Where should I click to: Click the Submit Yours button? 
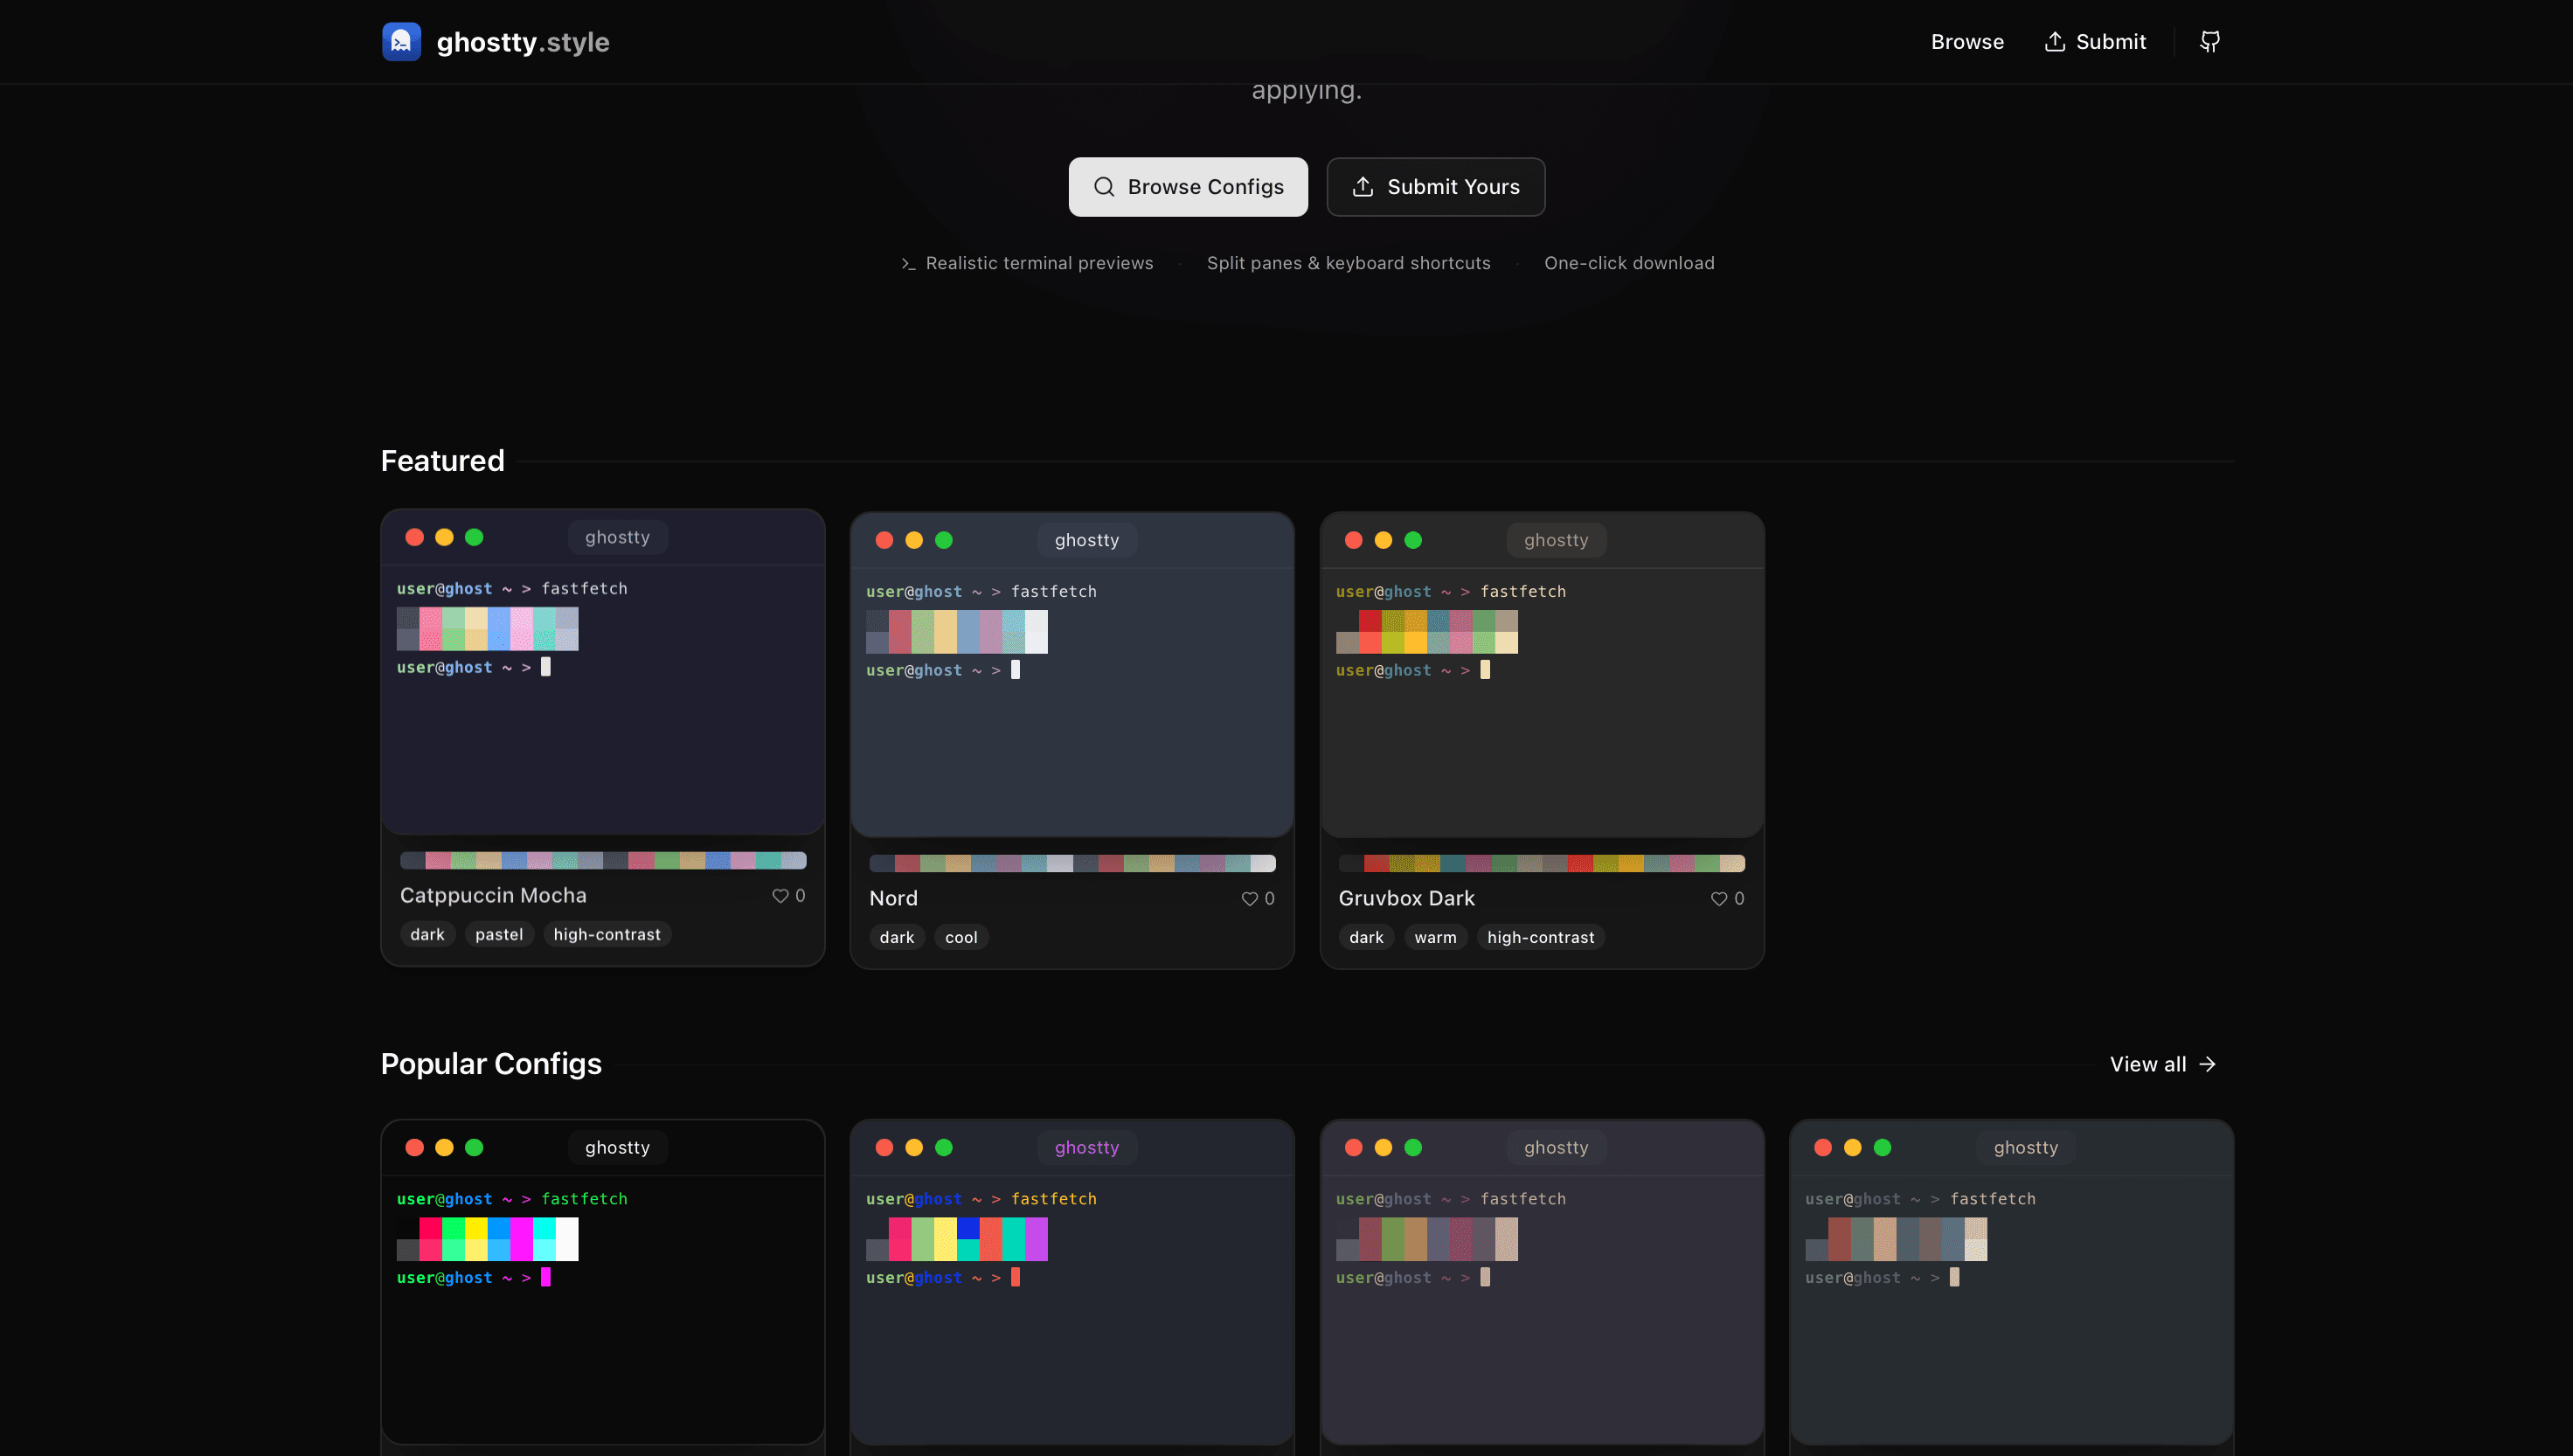pos(1436,187)
